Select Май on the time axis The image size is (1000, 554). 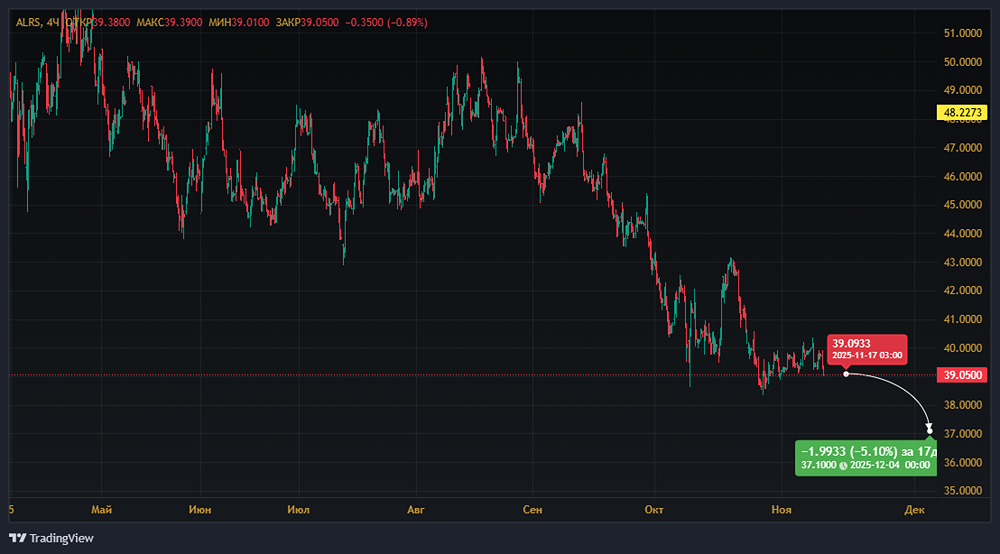pyautogui.click(x=100, y=510)
